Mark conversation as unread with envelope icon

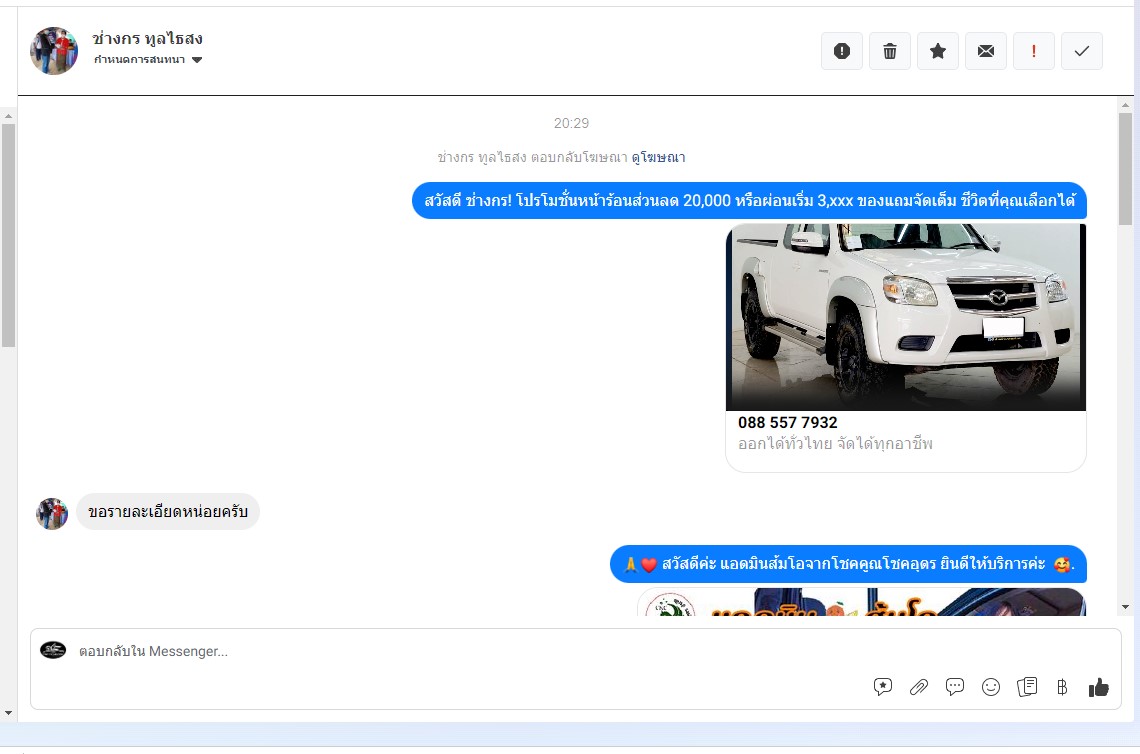coord(985,51)
